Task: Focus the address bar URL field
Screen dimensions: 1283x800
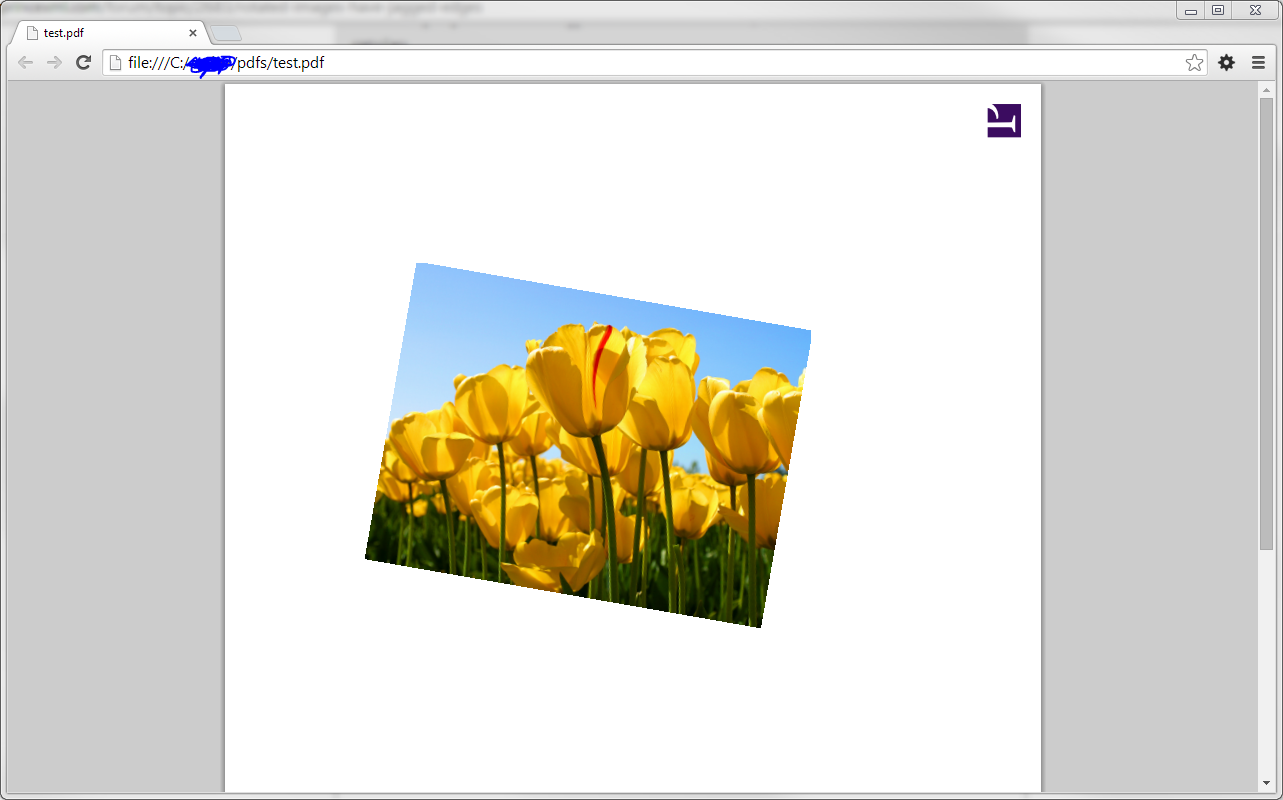Action: point(650,63)
